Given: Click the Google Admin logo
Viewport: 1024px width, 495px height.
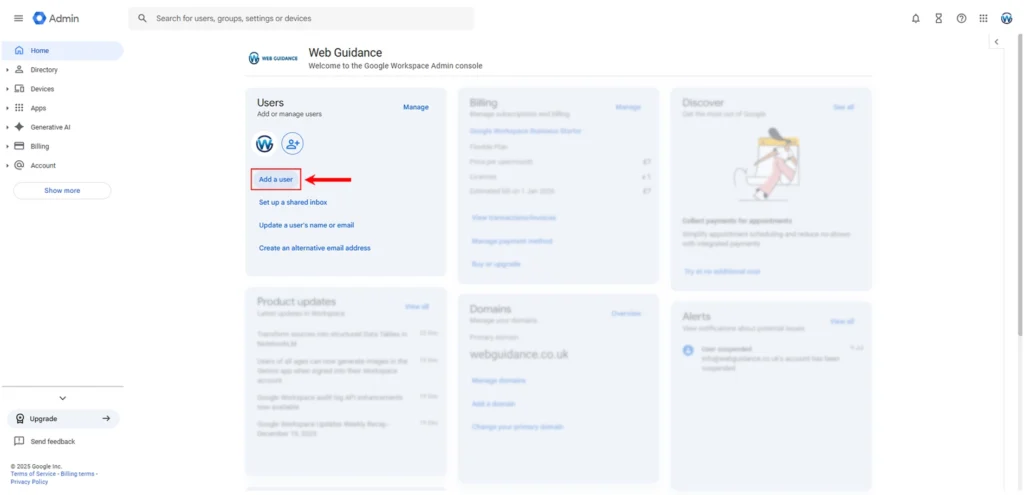Looking at the screenshot, I should [x=56, y=18].
